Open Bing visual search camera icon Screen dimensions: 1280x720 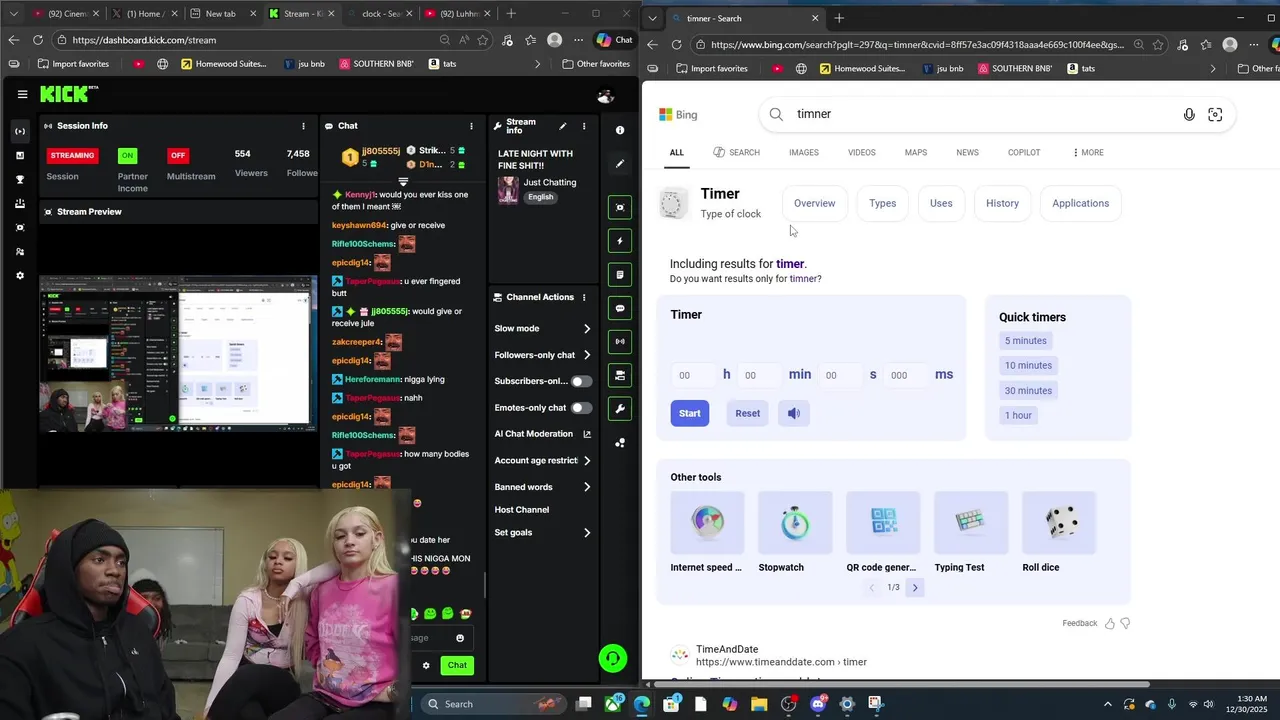click(1215, 114)
